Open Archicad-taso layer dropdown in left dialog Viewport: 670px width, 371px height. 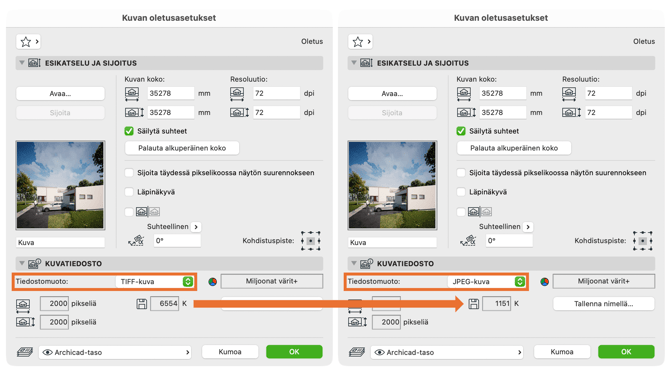(115, 352)
